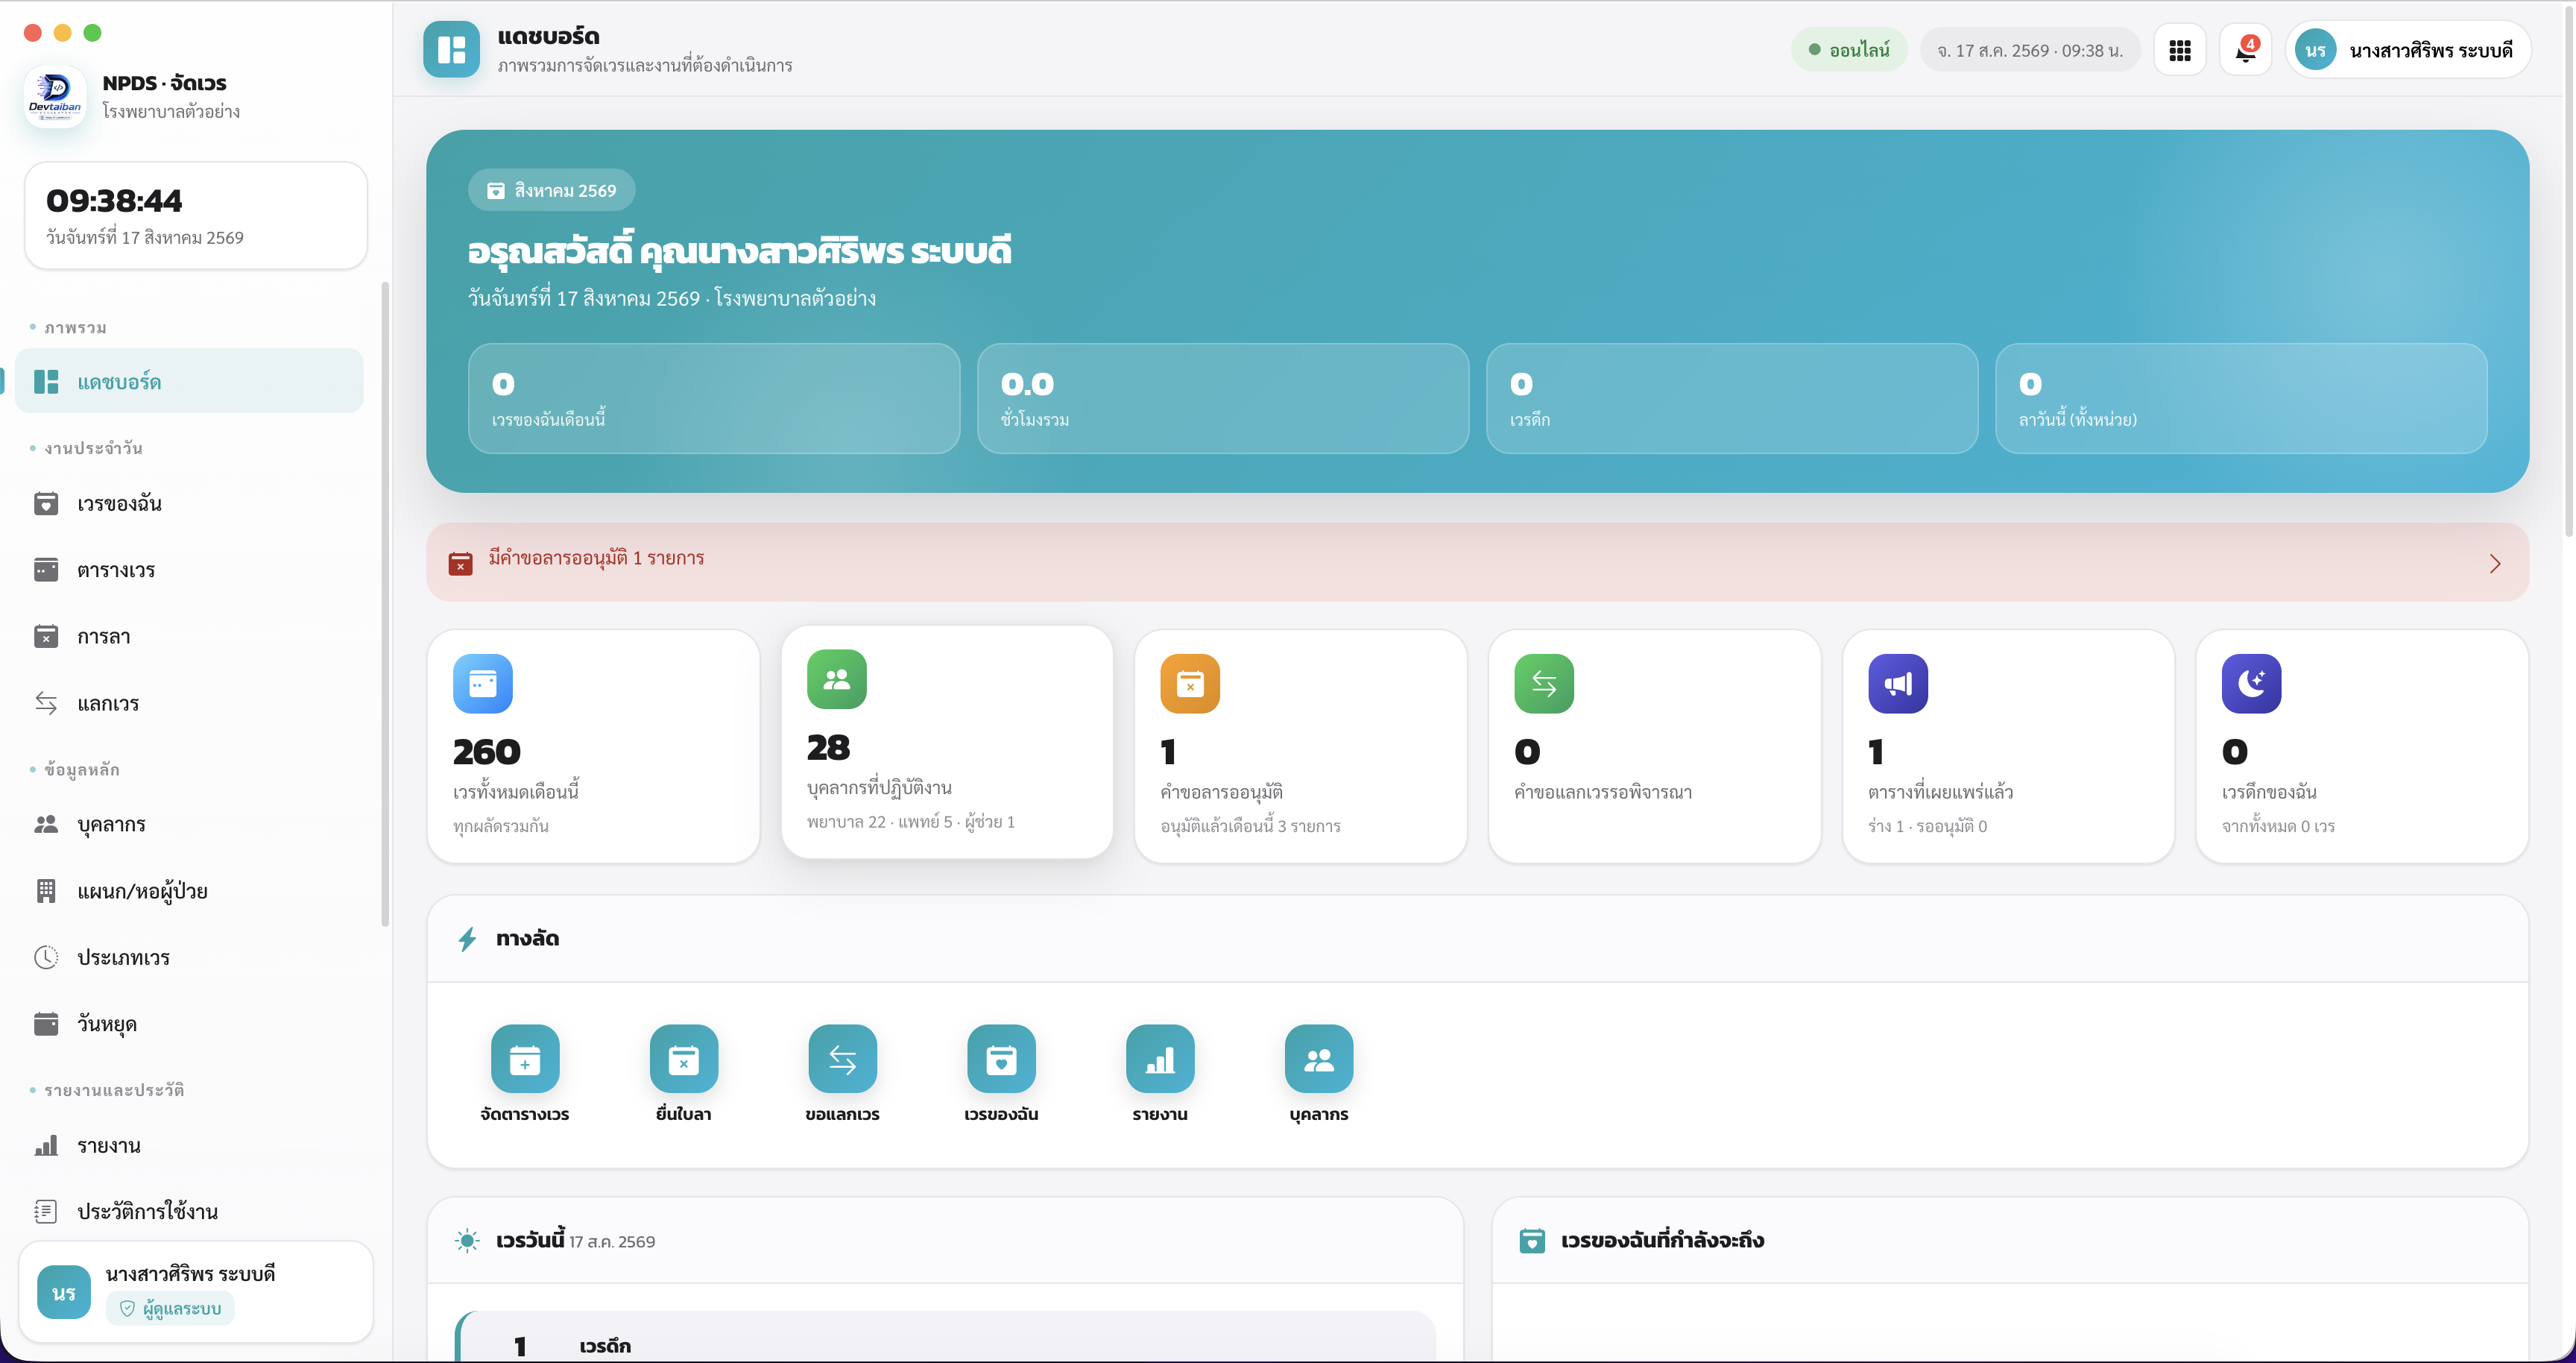Navigate to แลกเวร in the sidebar

(189, 703)
